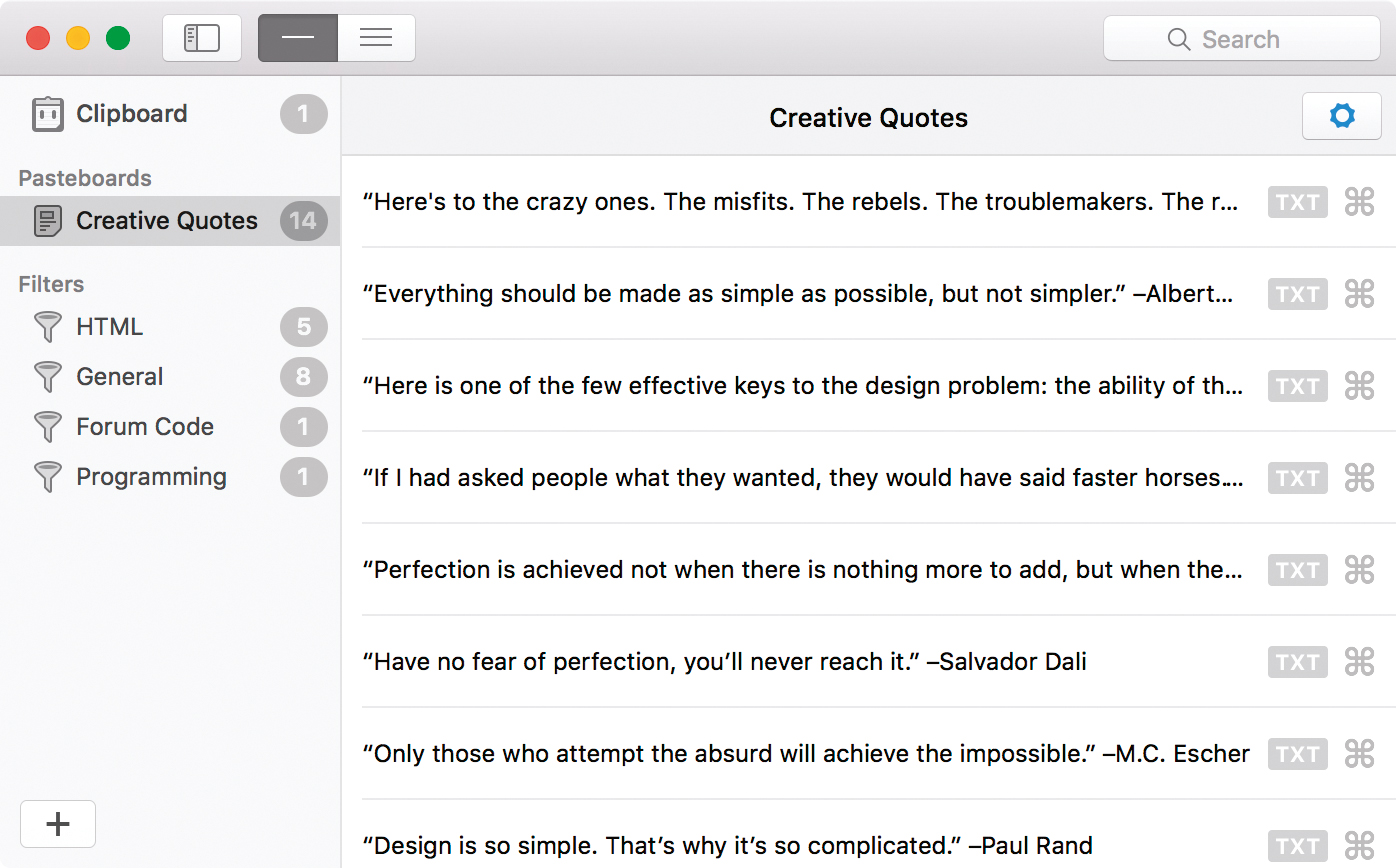
Task: Switch to single-line compact view
Action: pos(298,39)
